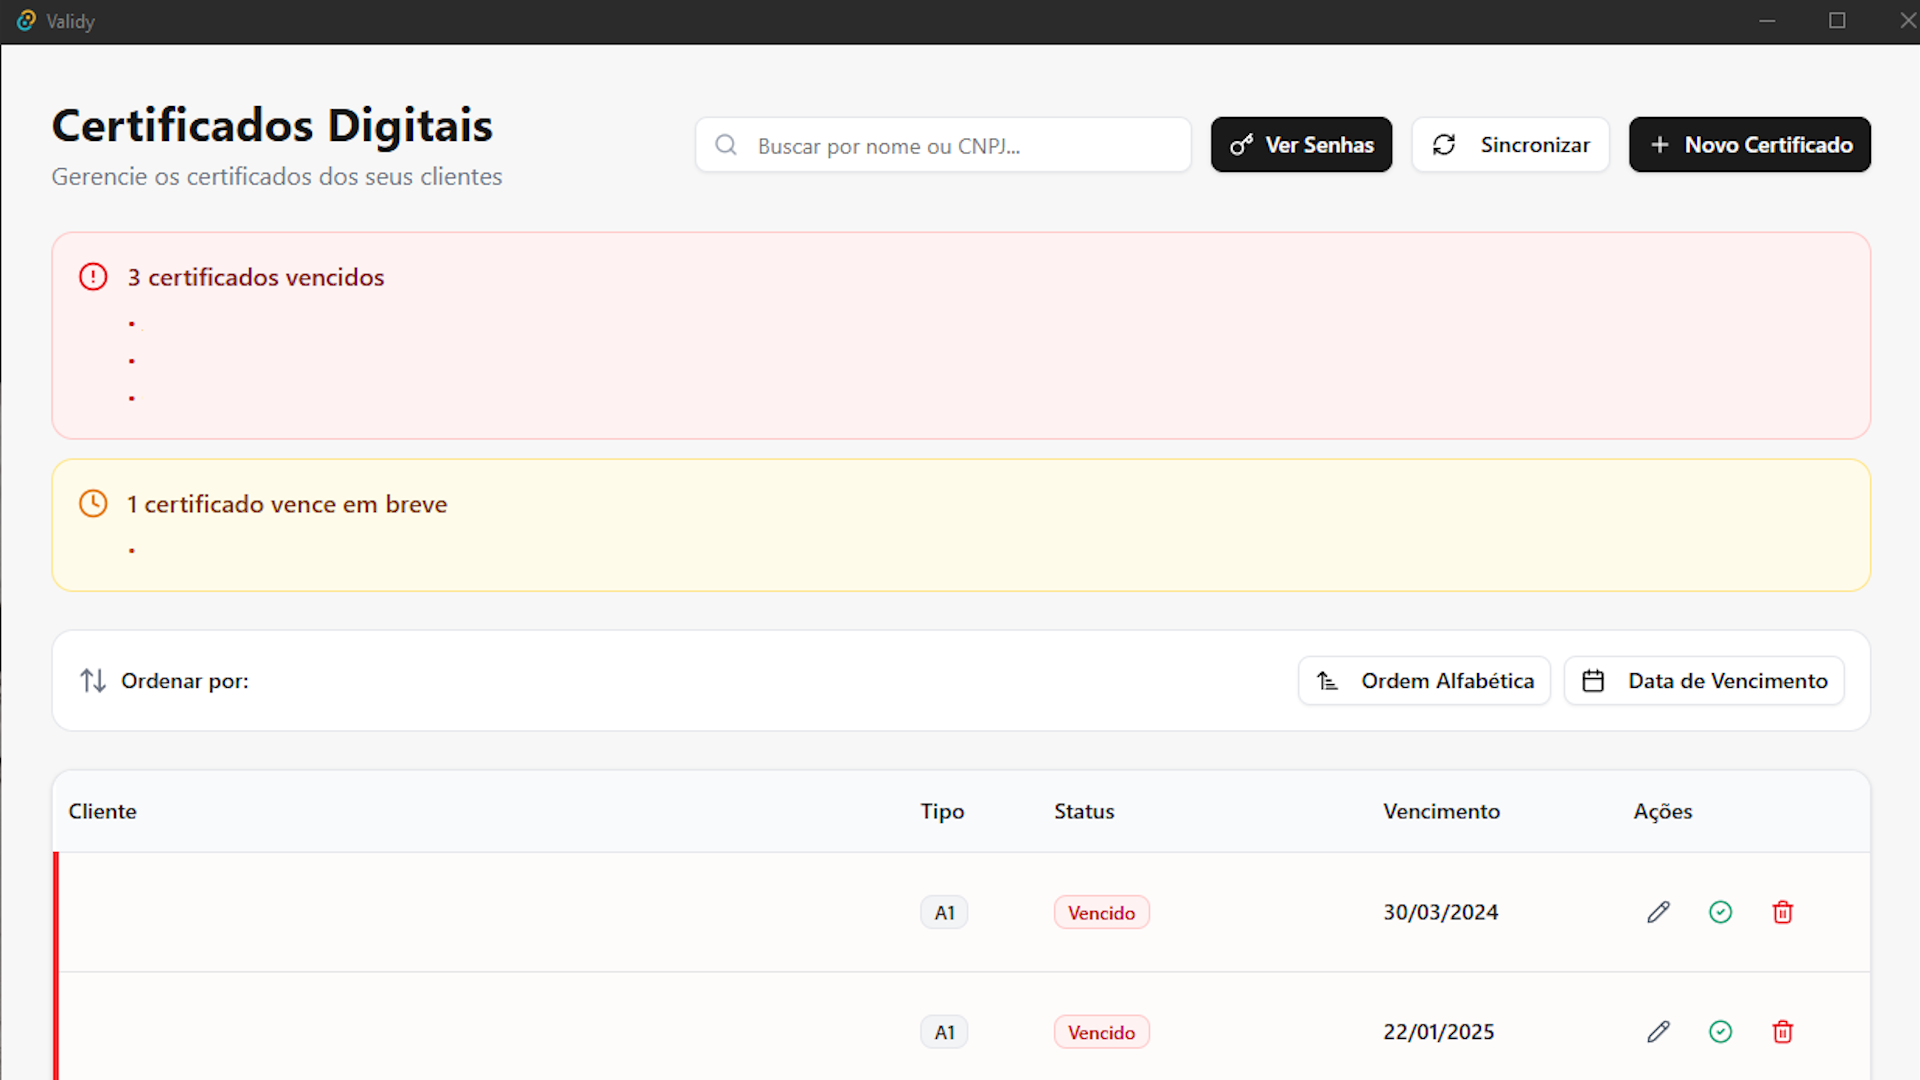Viewport: 1920px width, 1080px height.
Task: Click trash icon for 22/01/2025 certificate
Action: pos(1782,1032)
